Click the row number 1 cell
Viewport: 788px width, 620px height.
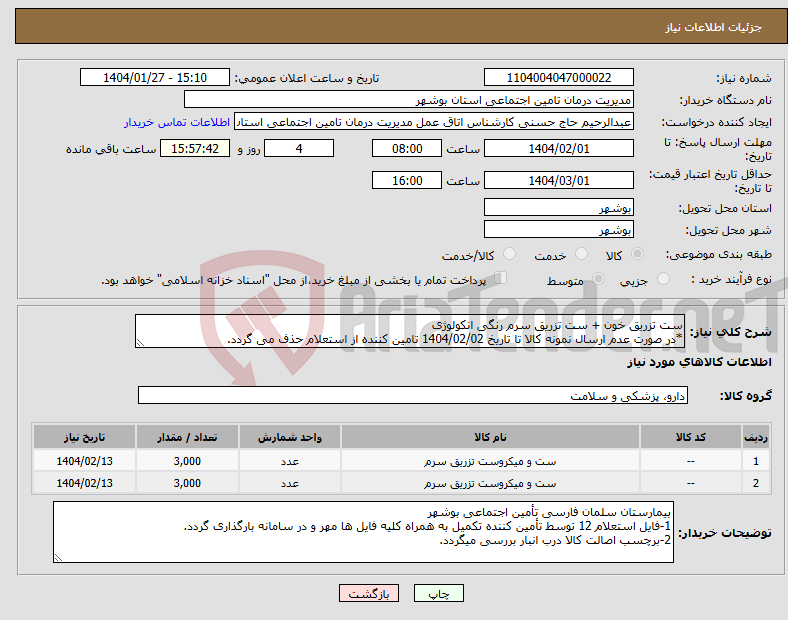click(x=756, y=461)
